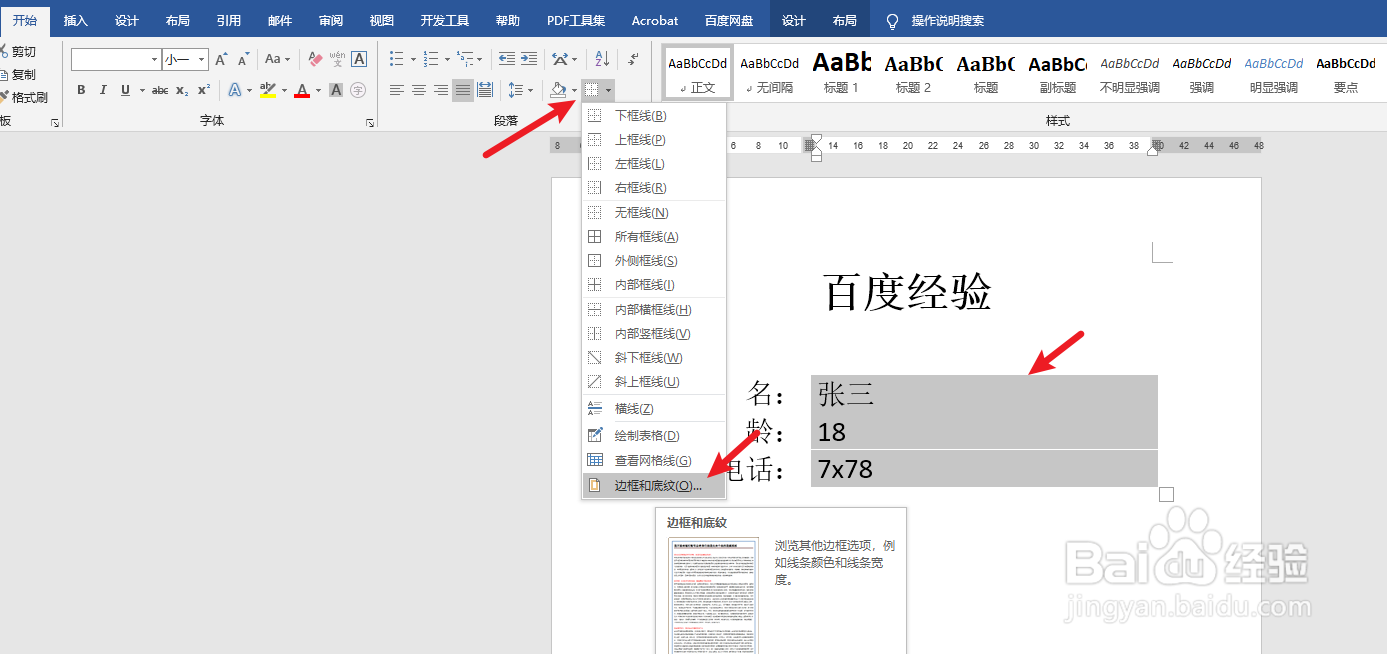Choose 外侧框线(S) option
Viewport: 1387px width, 654px height.
point(654,261)
